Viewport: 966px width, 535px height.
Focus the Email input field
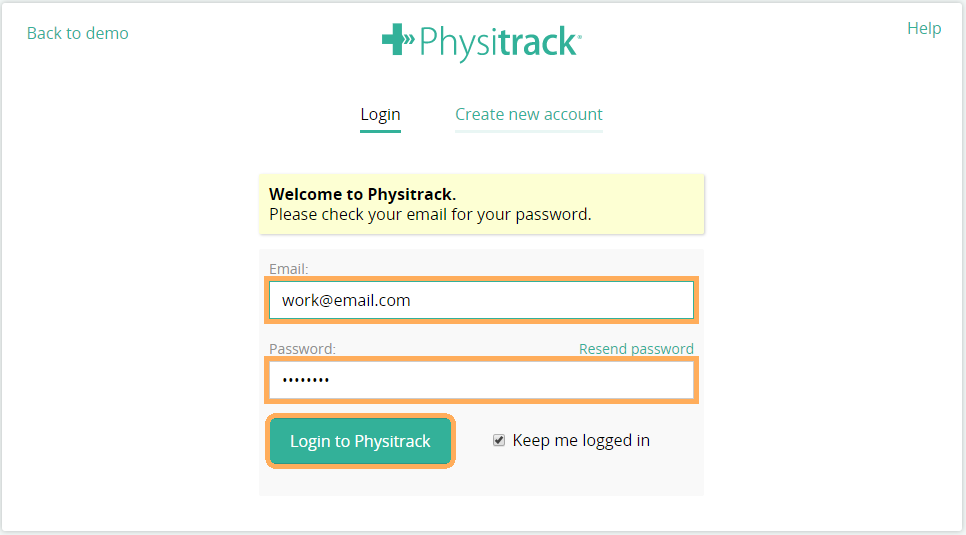[x=482, y=300]
